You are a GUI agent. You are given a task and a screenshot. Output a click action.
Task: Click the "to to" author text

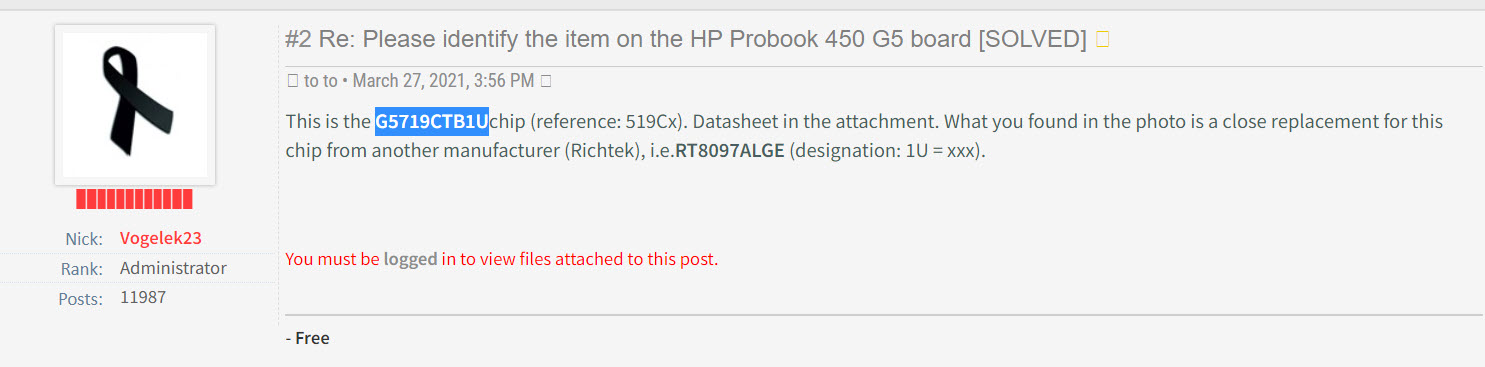[320, 80]
